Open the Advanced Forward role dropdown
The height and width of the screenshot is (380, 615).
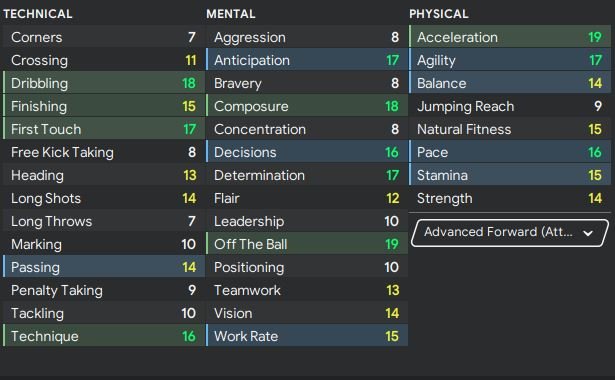[510, 233]
